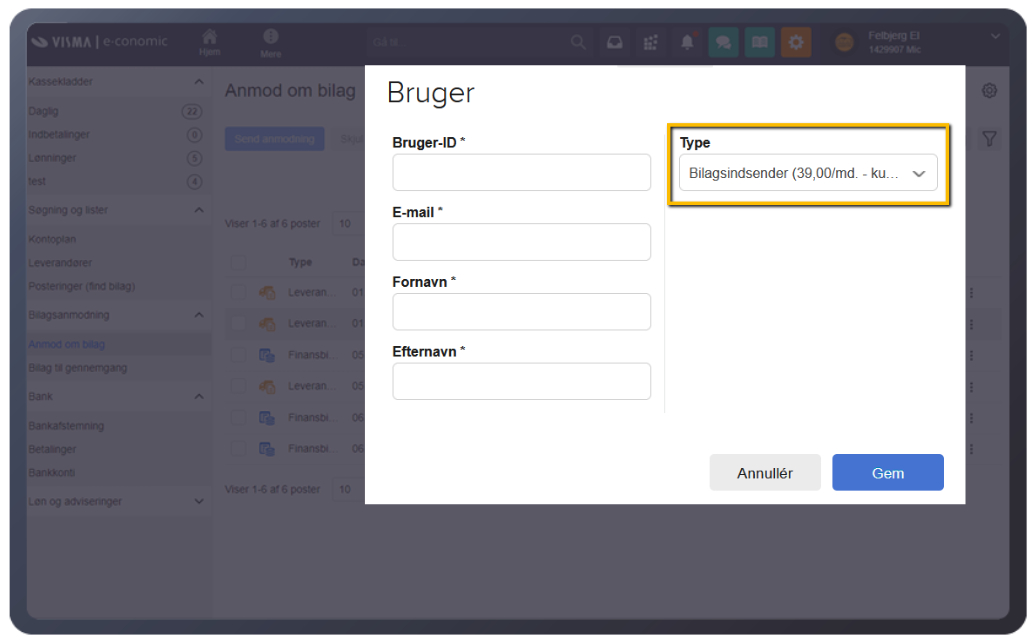Toggle the select-all header checkbox
The height and width of the screenshot is (644, 1036).
point(239,262)
